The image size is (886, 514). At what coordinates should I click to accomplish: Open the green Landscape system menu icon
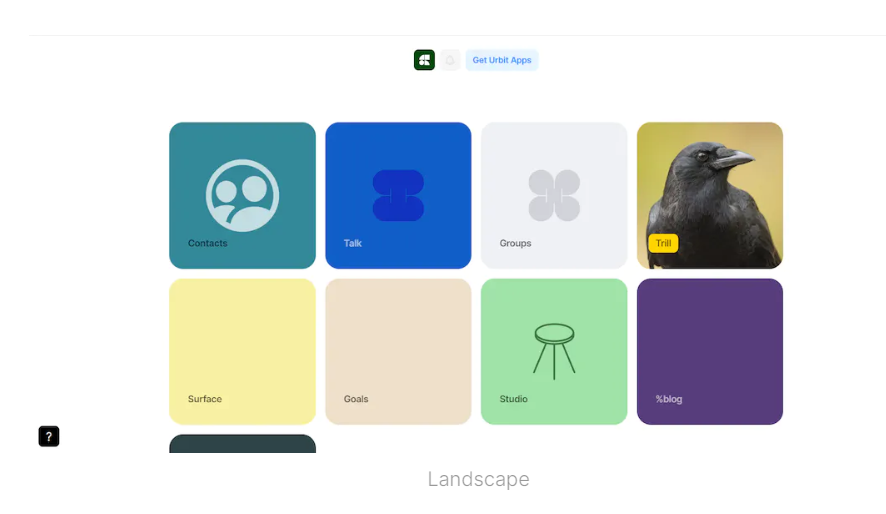[424, 60]
